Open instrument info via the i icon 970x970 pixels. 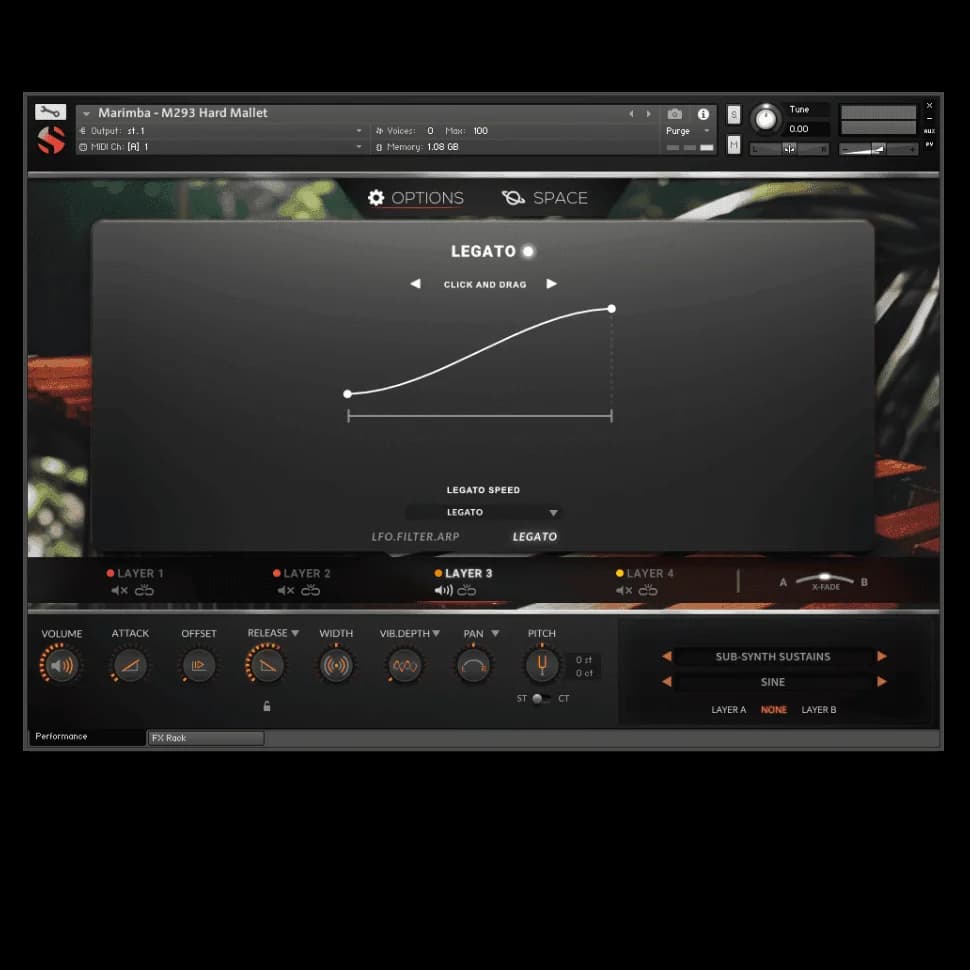tap(703, 113)
